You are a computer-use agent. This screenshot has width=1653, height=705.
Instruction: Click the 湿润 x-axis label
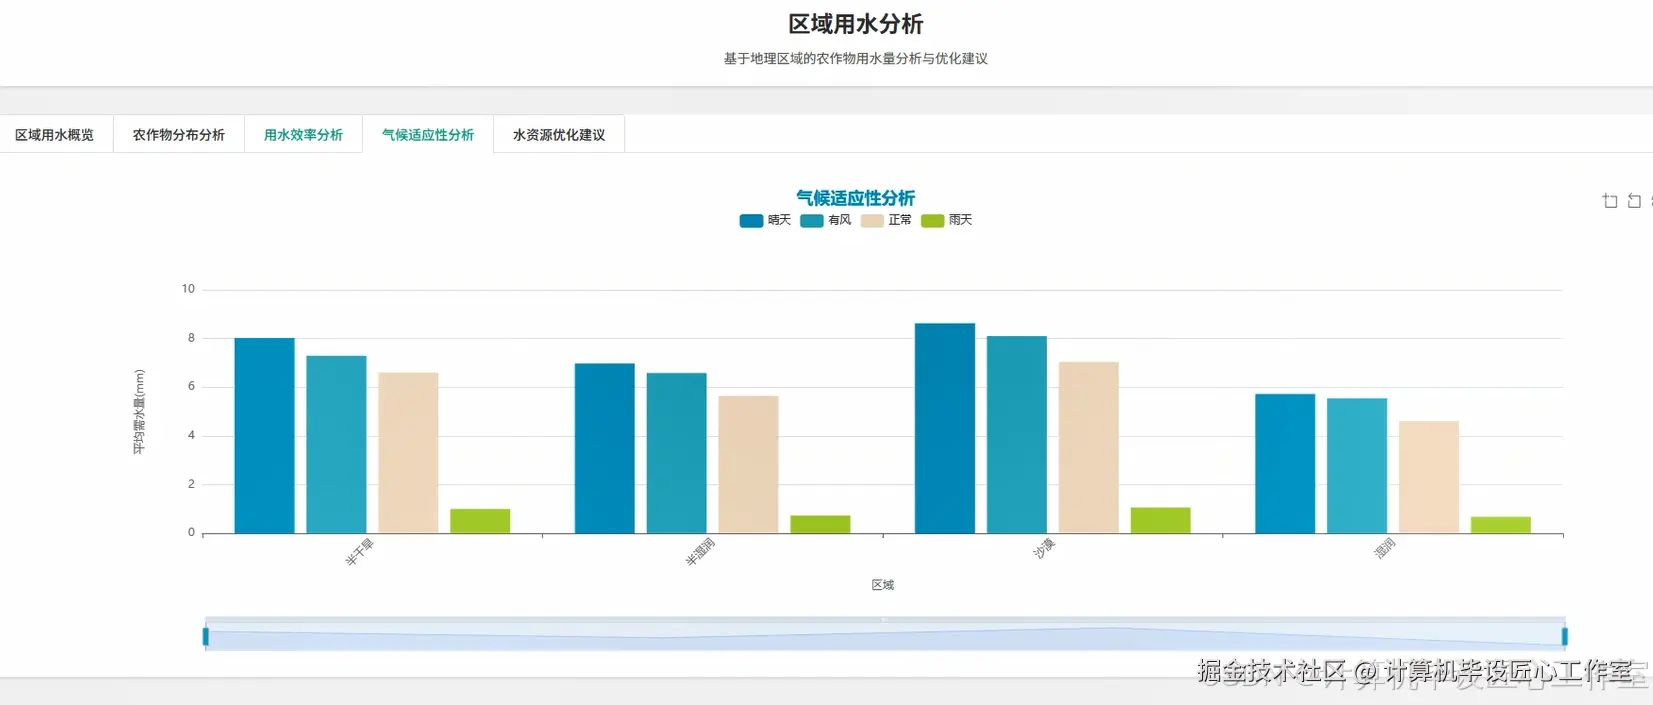pyautogui.click(x=1384, y=548)
